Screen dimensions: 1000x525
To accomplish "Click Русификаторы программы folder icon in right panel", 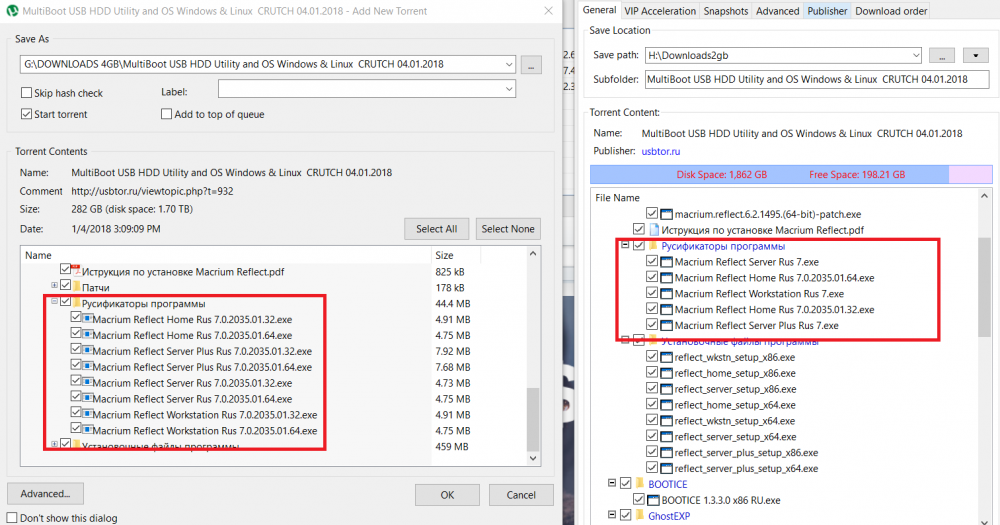I will point(653,246).
